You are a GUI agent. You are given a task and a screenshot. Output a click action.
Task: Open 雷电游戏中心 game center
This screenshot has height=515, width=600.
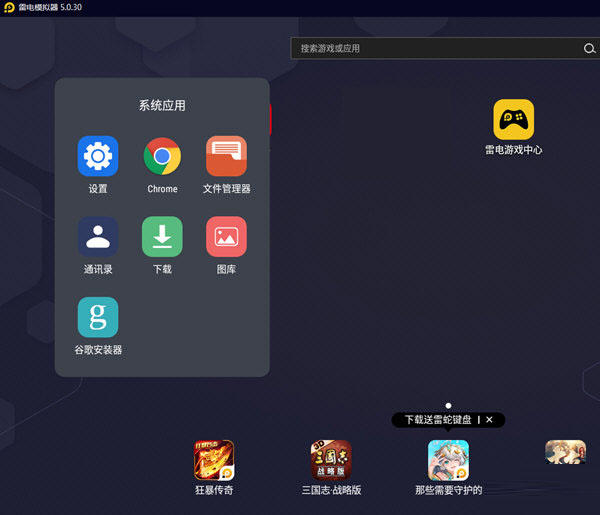[x=513, y=120]
